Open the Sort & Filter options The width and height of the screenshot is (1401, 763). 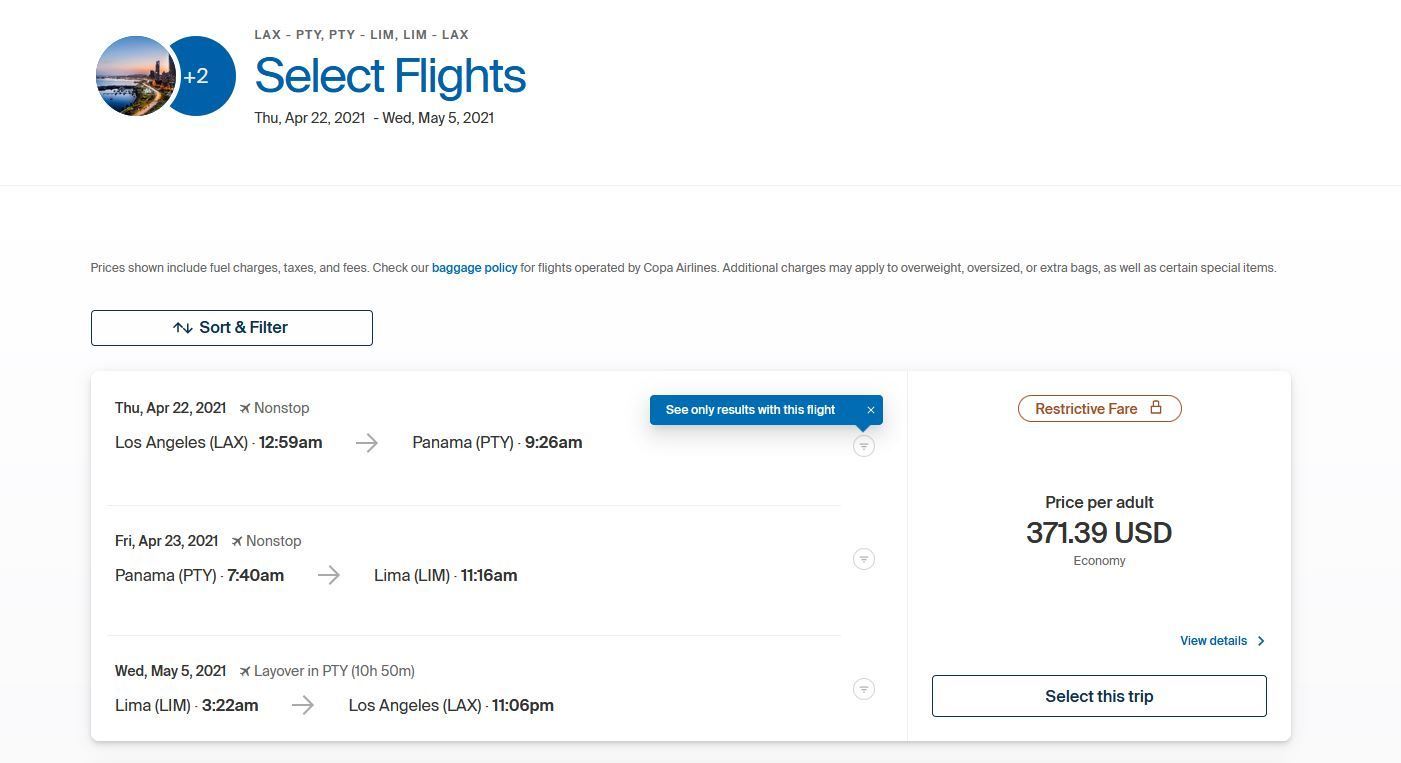click(232, 328)
